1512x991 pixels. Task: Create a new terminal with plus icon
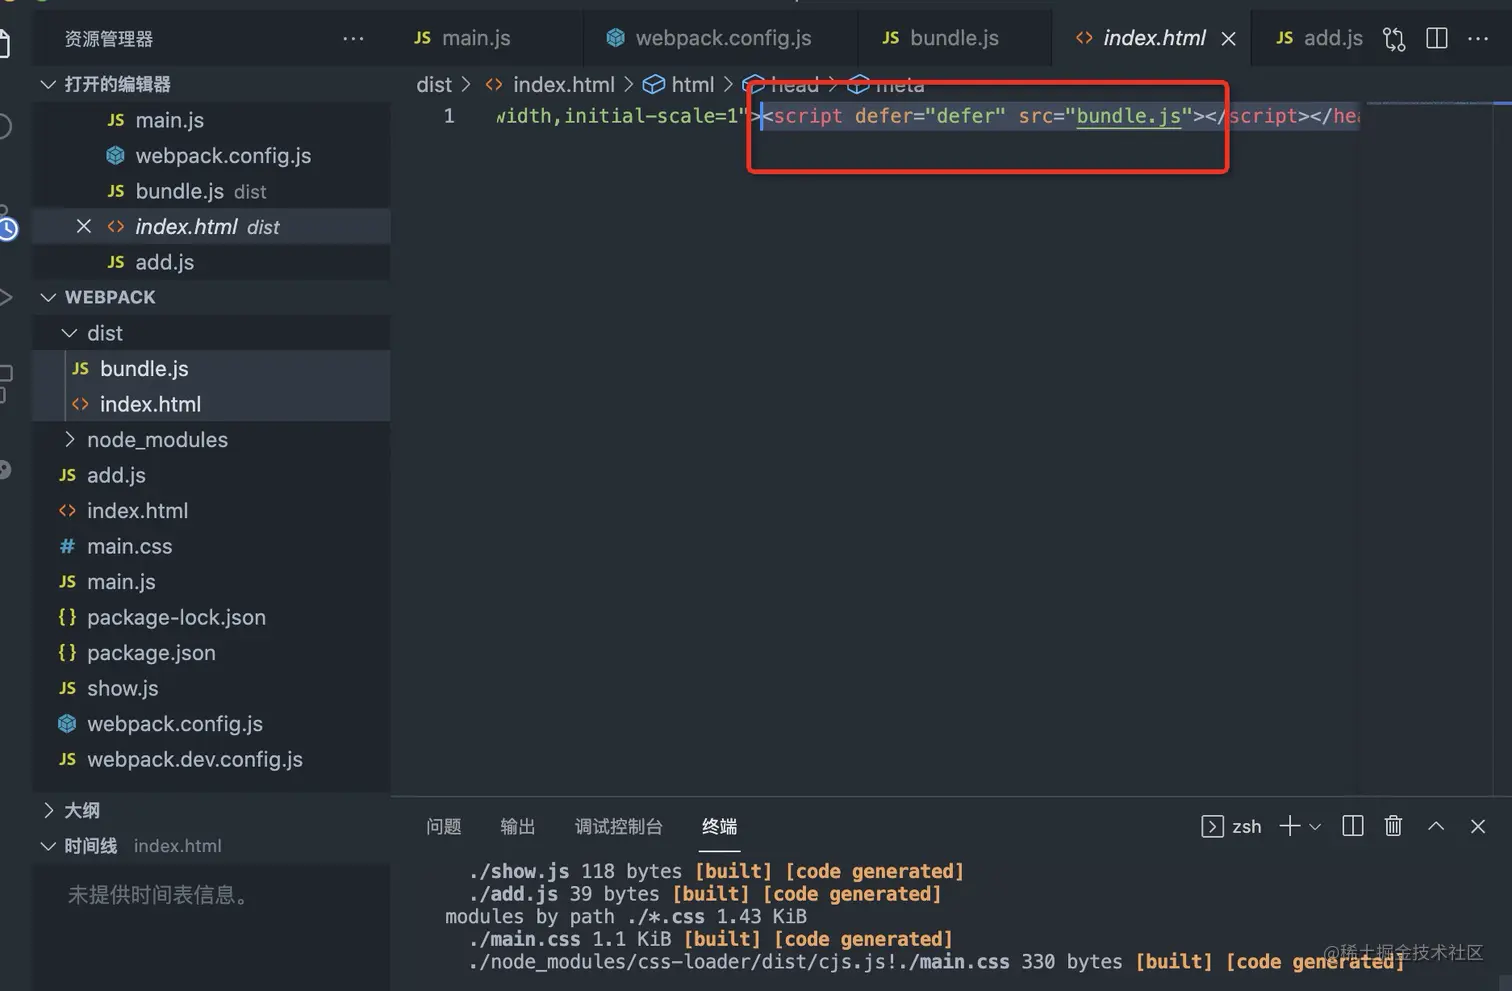click(x=1290, y=826)
